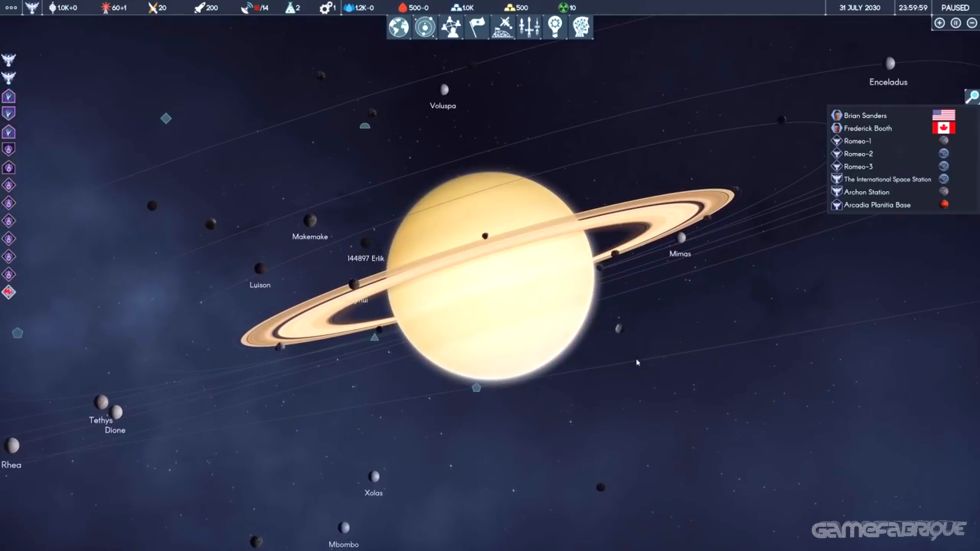Select the moon Mimas
This screenshot has width=980, height=551.
pyautogui.click(x=681, y=237)
